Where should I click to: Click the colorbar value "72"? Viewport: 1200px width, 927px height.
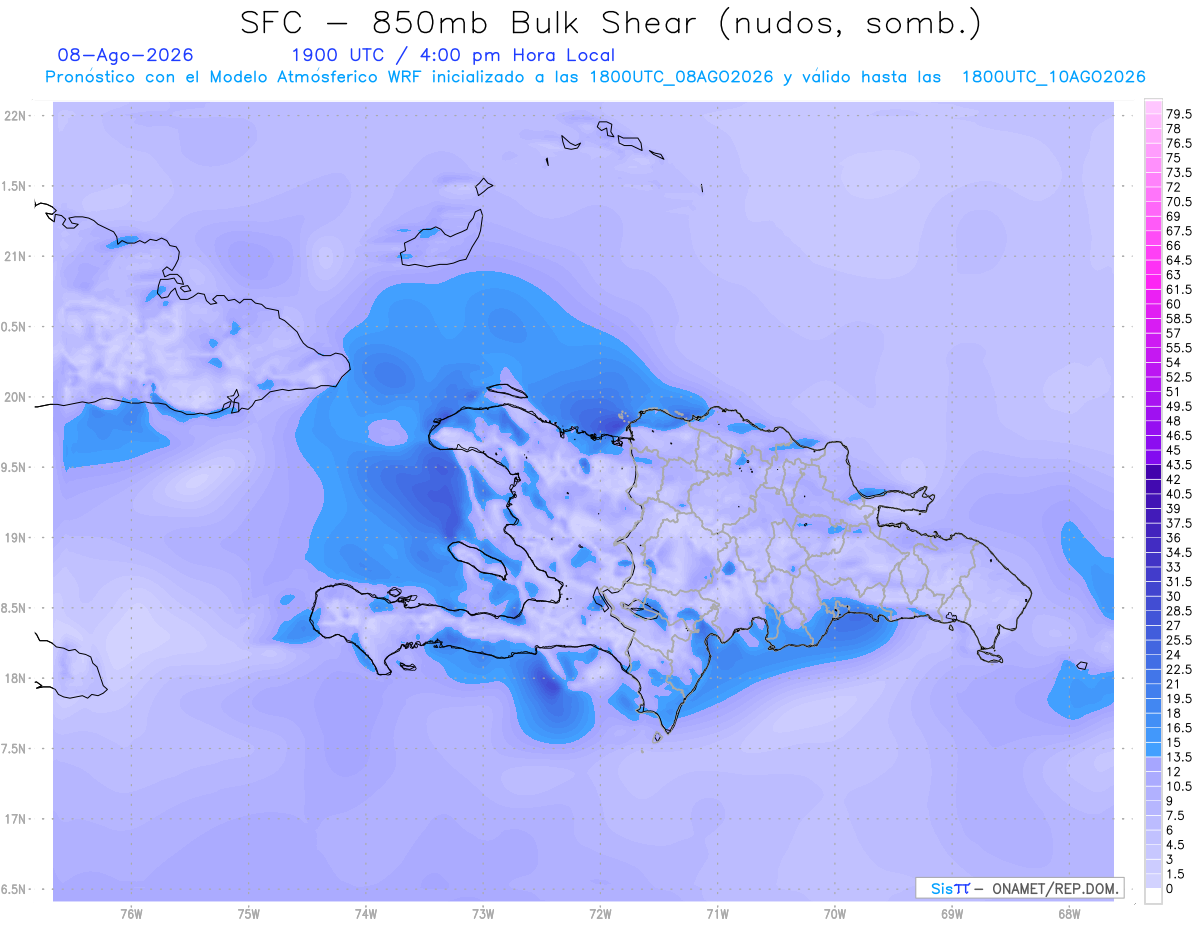[1174, 187]
